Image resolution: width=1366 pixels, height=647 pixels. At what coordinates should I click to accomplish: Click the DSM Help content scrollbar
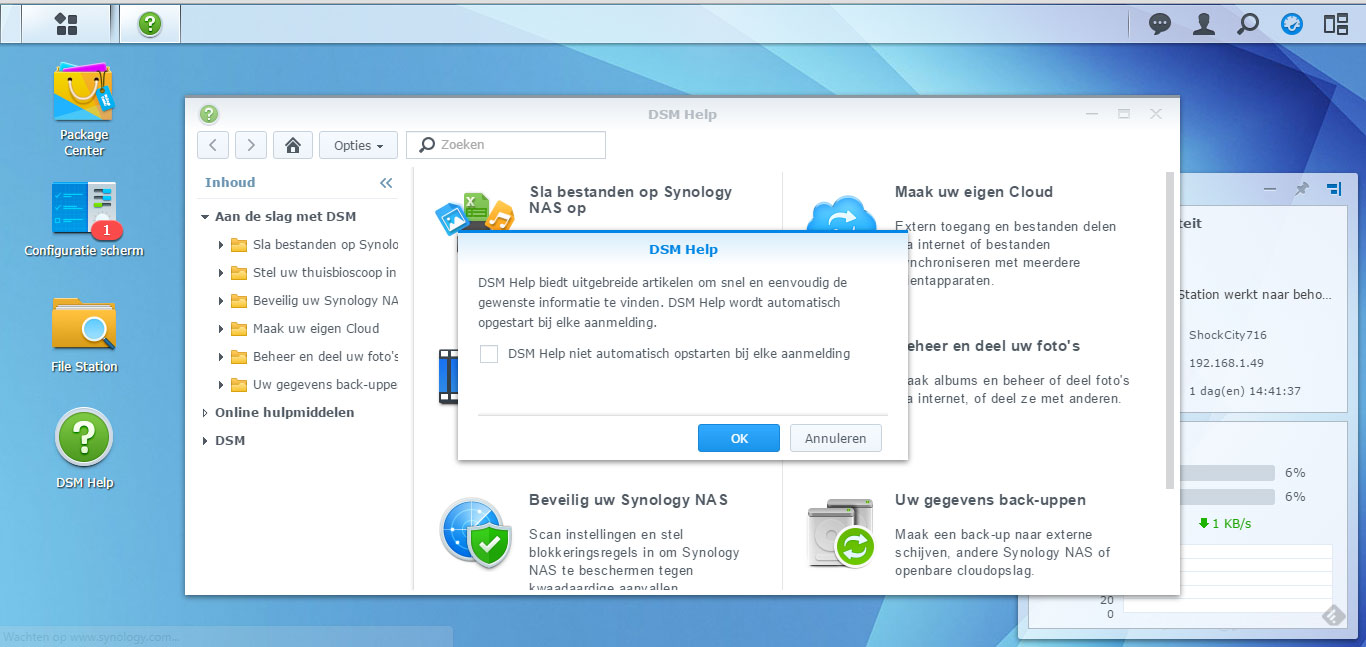pyautogui.click(x=1171, y=330)
